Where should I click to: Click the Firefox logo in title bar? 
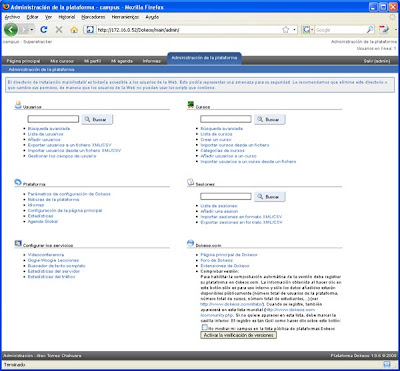click(x=6, y=6)
